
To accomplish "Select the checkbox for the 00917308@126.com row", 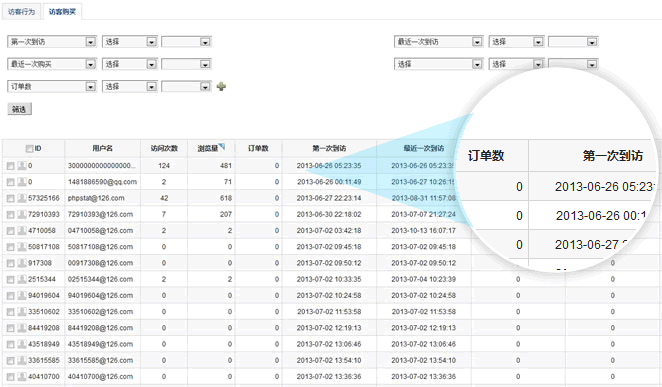I will (11, 264).
